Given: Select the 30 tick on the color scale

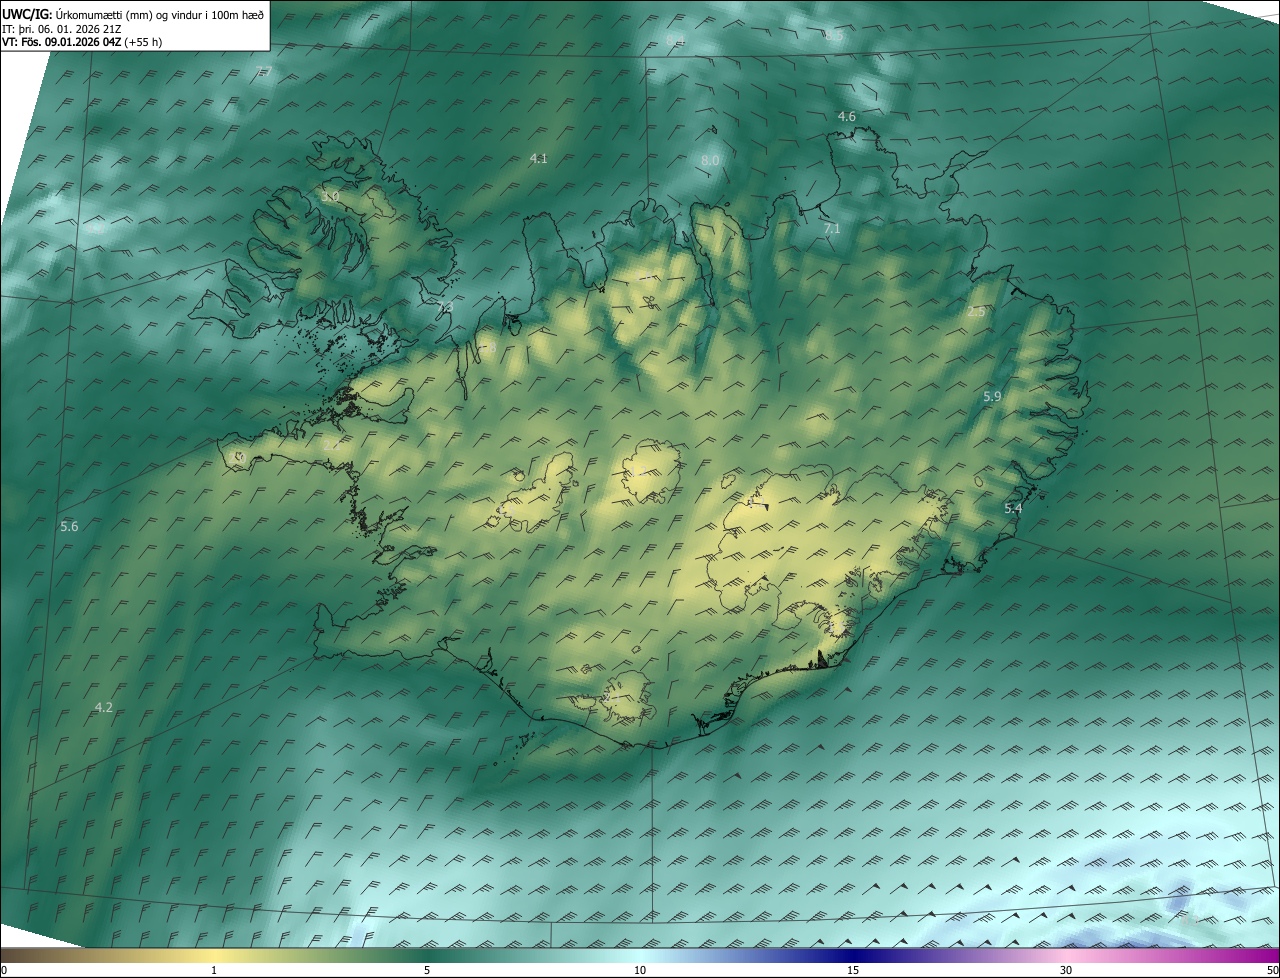Looking at the screenshot, I should (x=1066, y=971).
